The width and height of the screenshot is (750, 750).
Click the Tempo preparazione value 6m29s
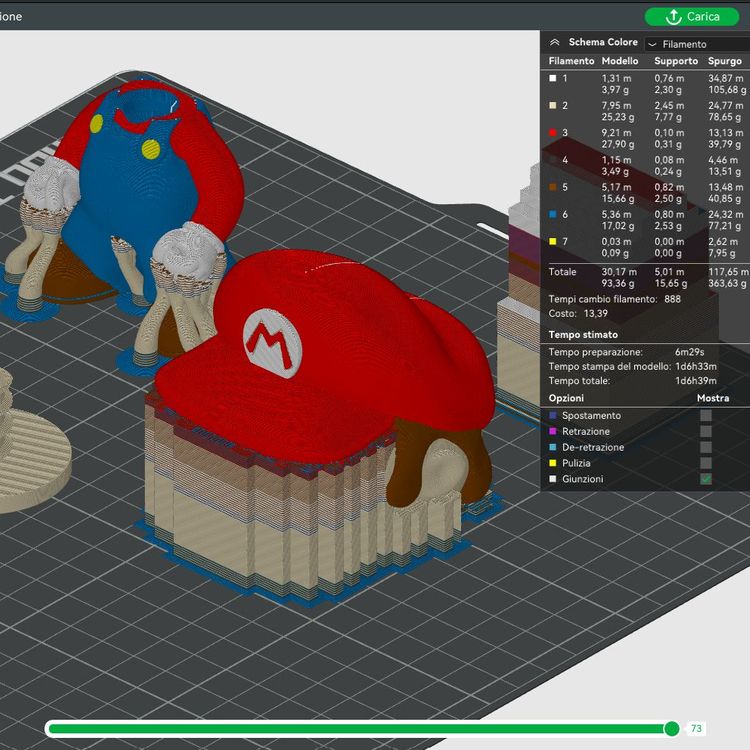point(689,353)
